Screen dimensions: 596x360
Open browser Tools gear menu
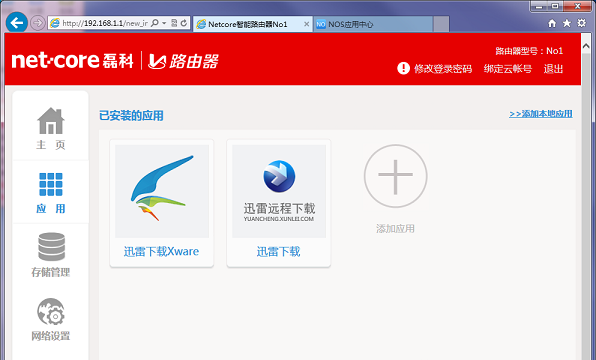pyautogui.click(x=582, y=23)
